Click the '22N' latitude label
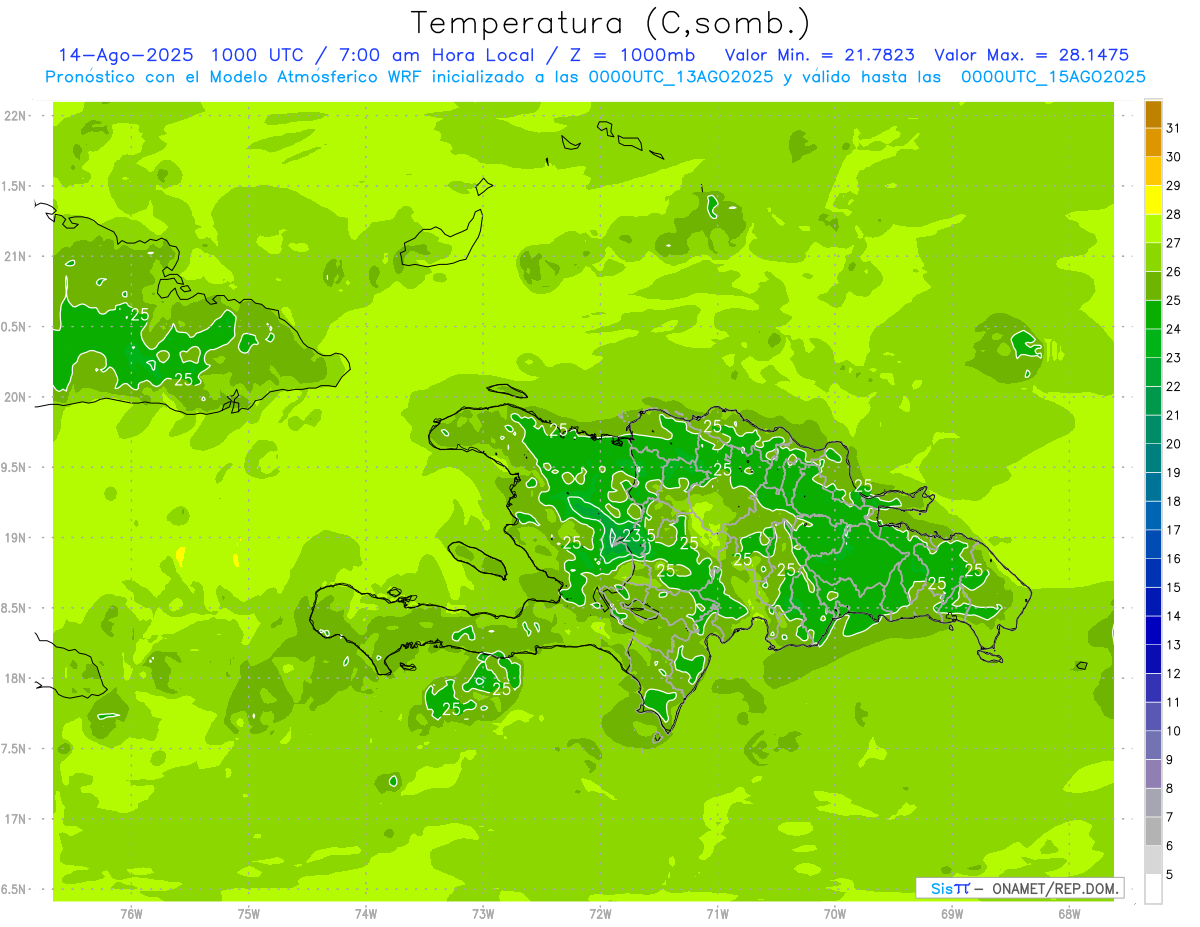1200x927 pixels. [x=15, y=116]
